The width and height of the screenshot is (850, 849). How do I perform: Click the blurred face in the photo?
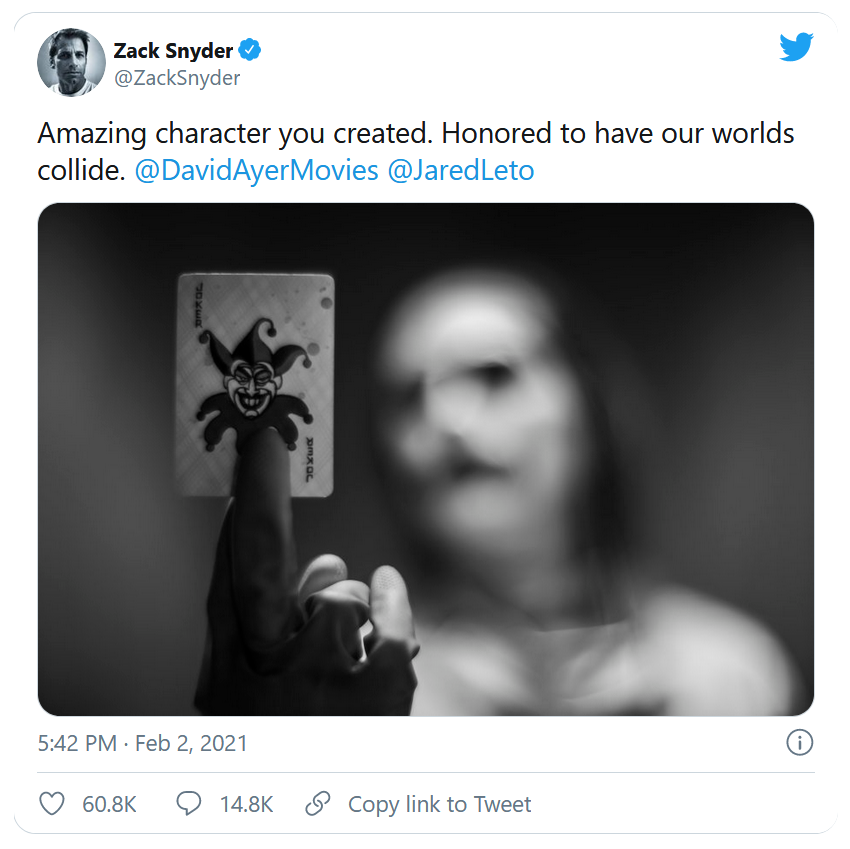coord(470,400)
